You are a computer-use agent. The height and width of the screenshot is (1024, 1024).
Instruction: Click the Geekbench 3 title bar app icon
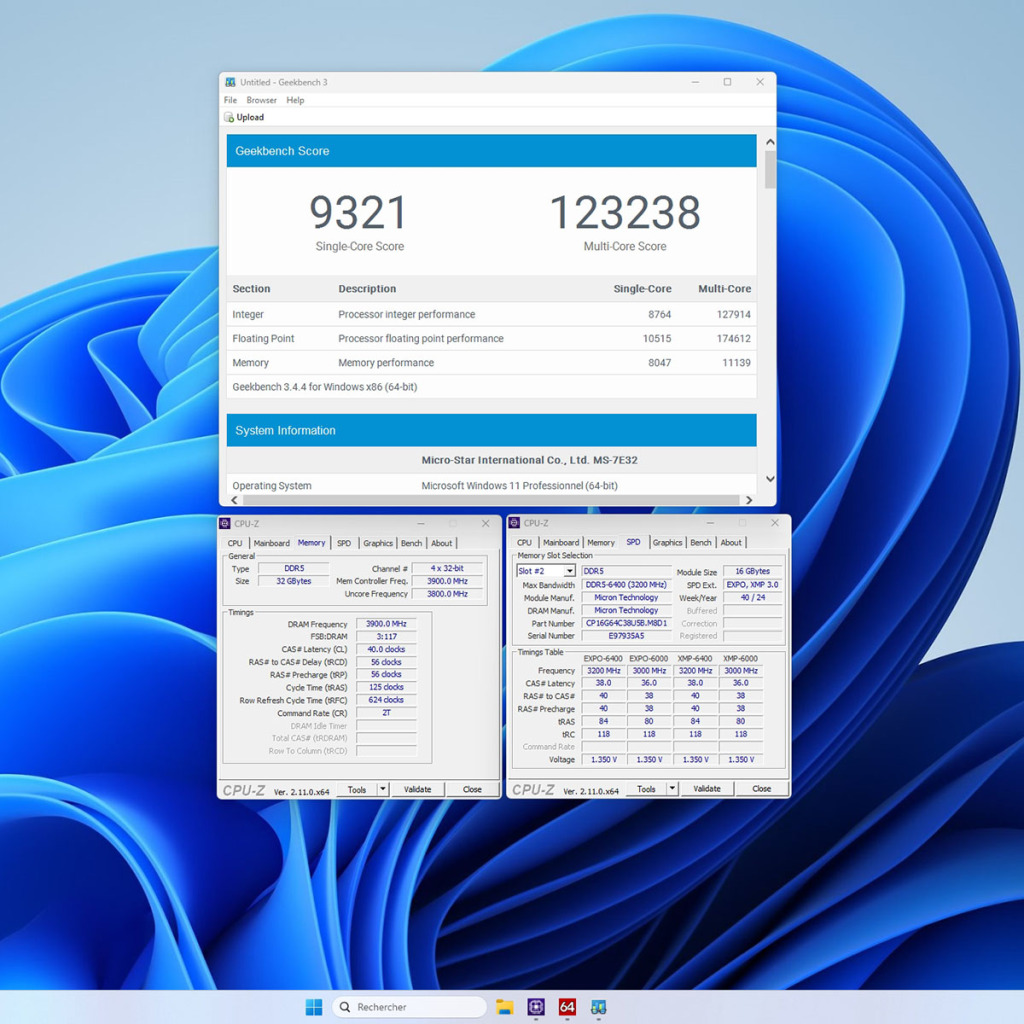coord(231,82)
